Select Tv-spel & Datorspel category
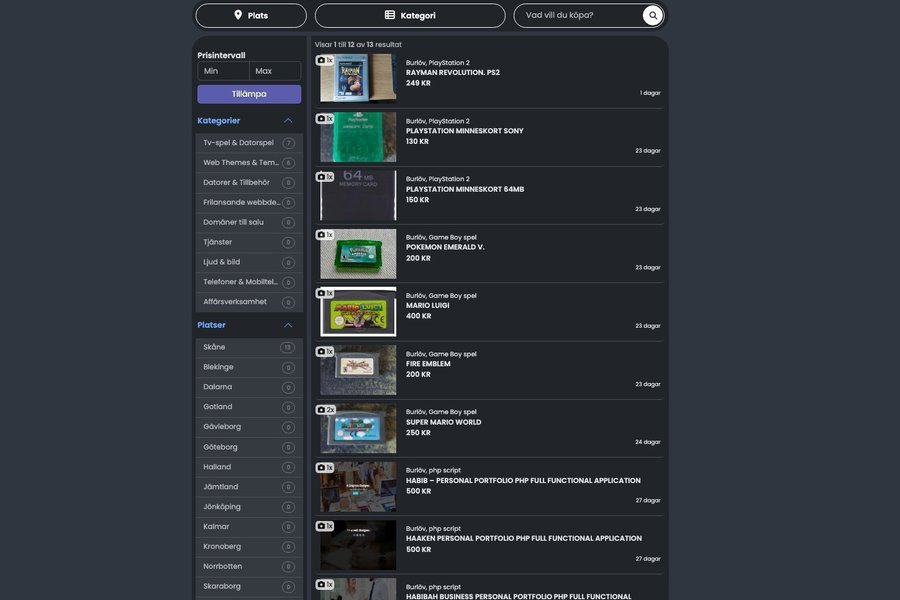The width and height of the screenshot is (900, 600). [239, 143]
